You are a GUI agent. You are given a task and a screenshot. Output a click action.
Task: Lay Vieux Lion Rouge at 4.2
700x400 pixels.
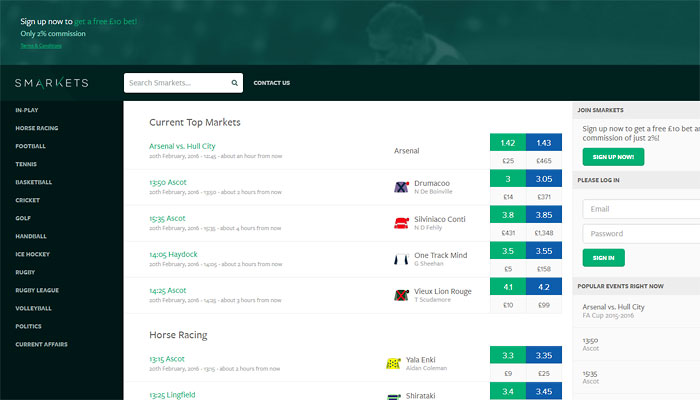[544, 287]
